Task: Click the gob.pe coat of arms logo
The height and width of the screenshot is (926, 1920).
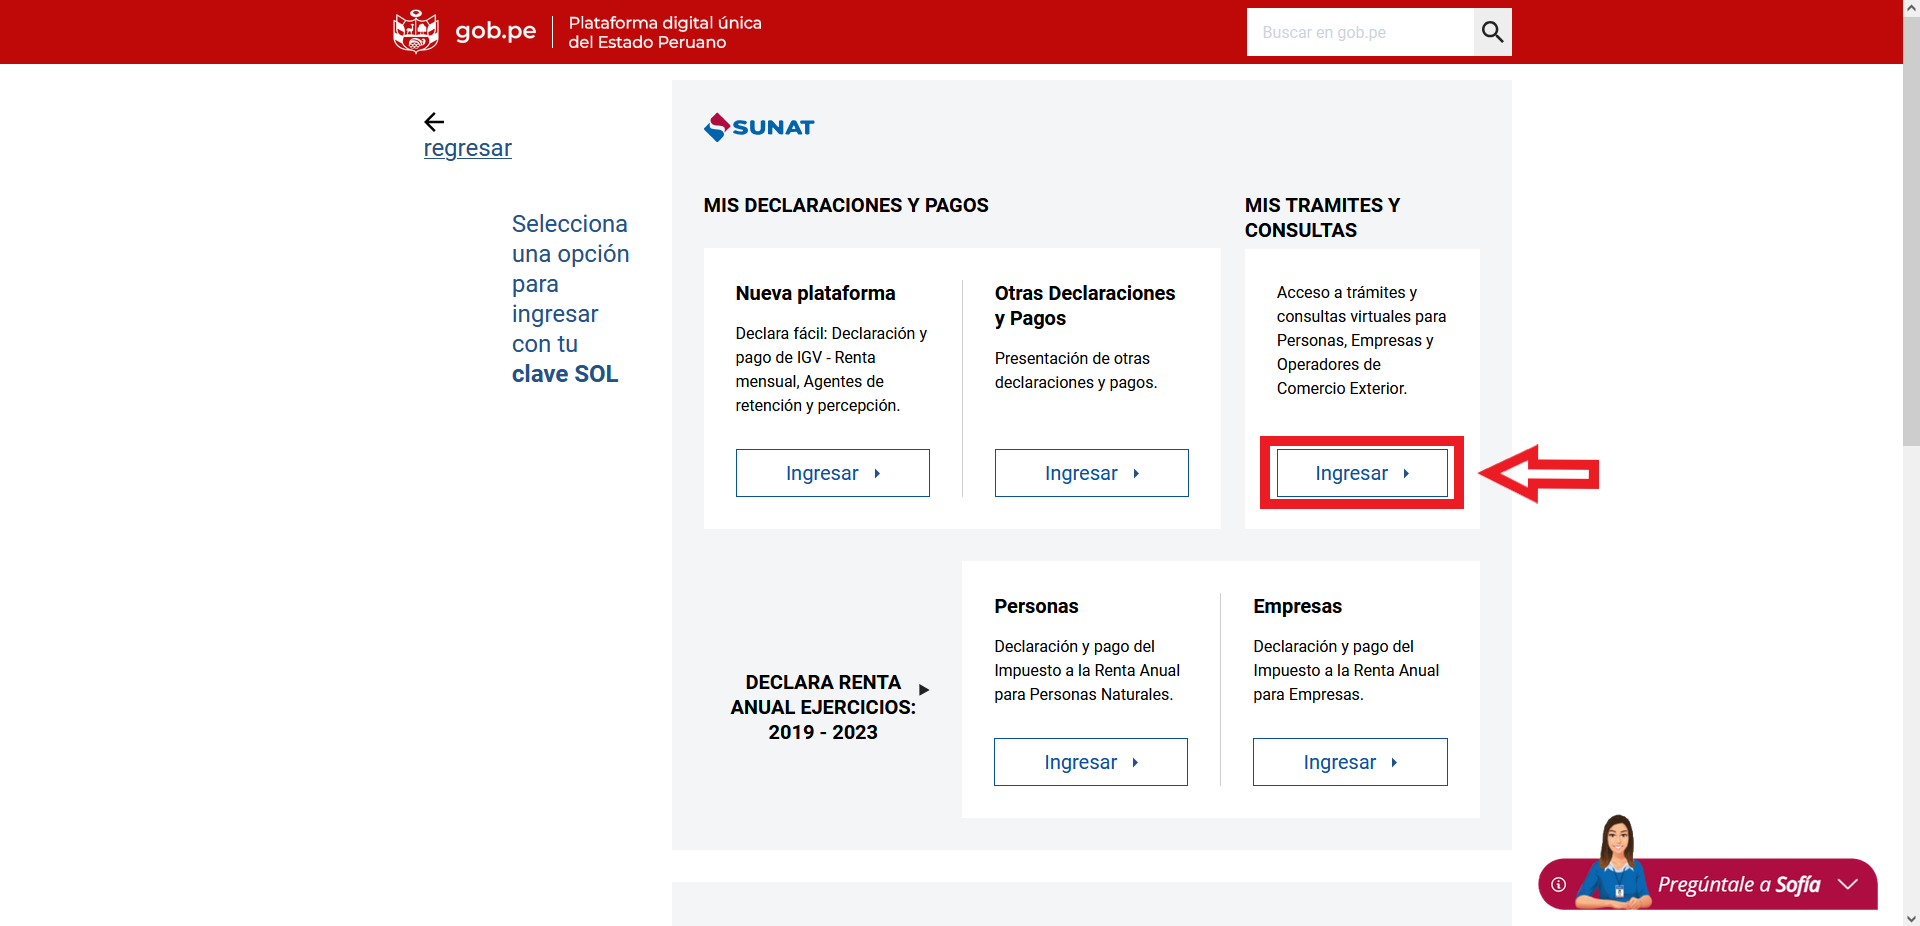Action: point(416,31)
